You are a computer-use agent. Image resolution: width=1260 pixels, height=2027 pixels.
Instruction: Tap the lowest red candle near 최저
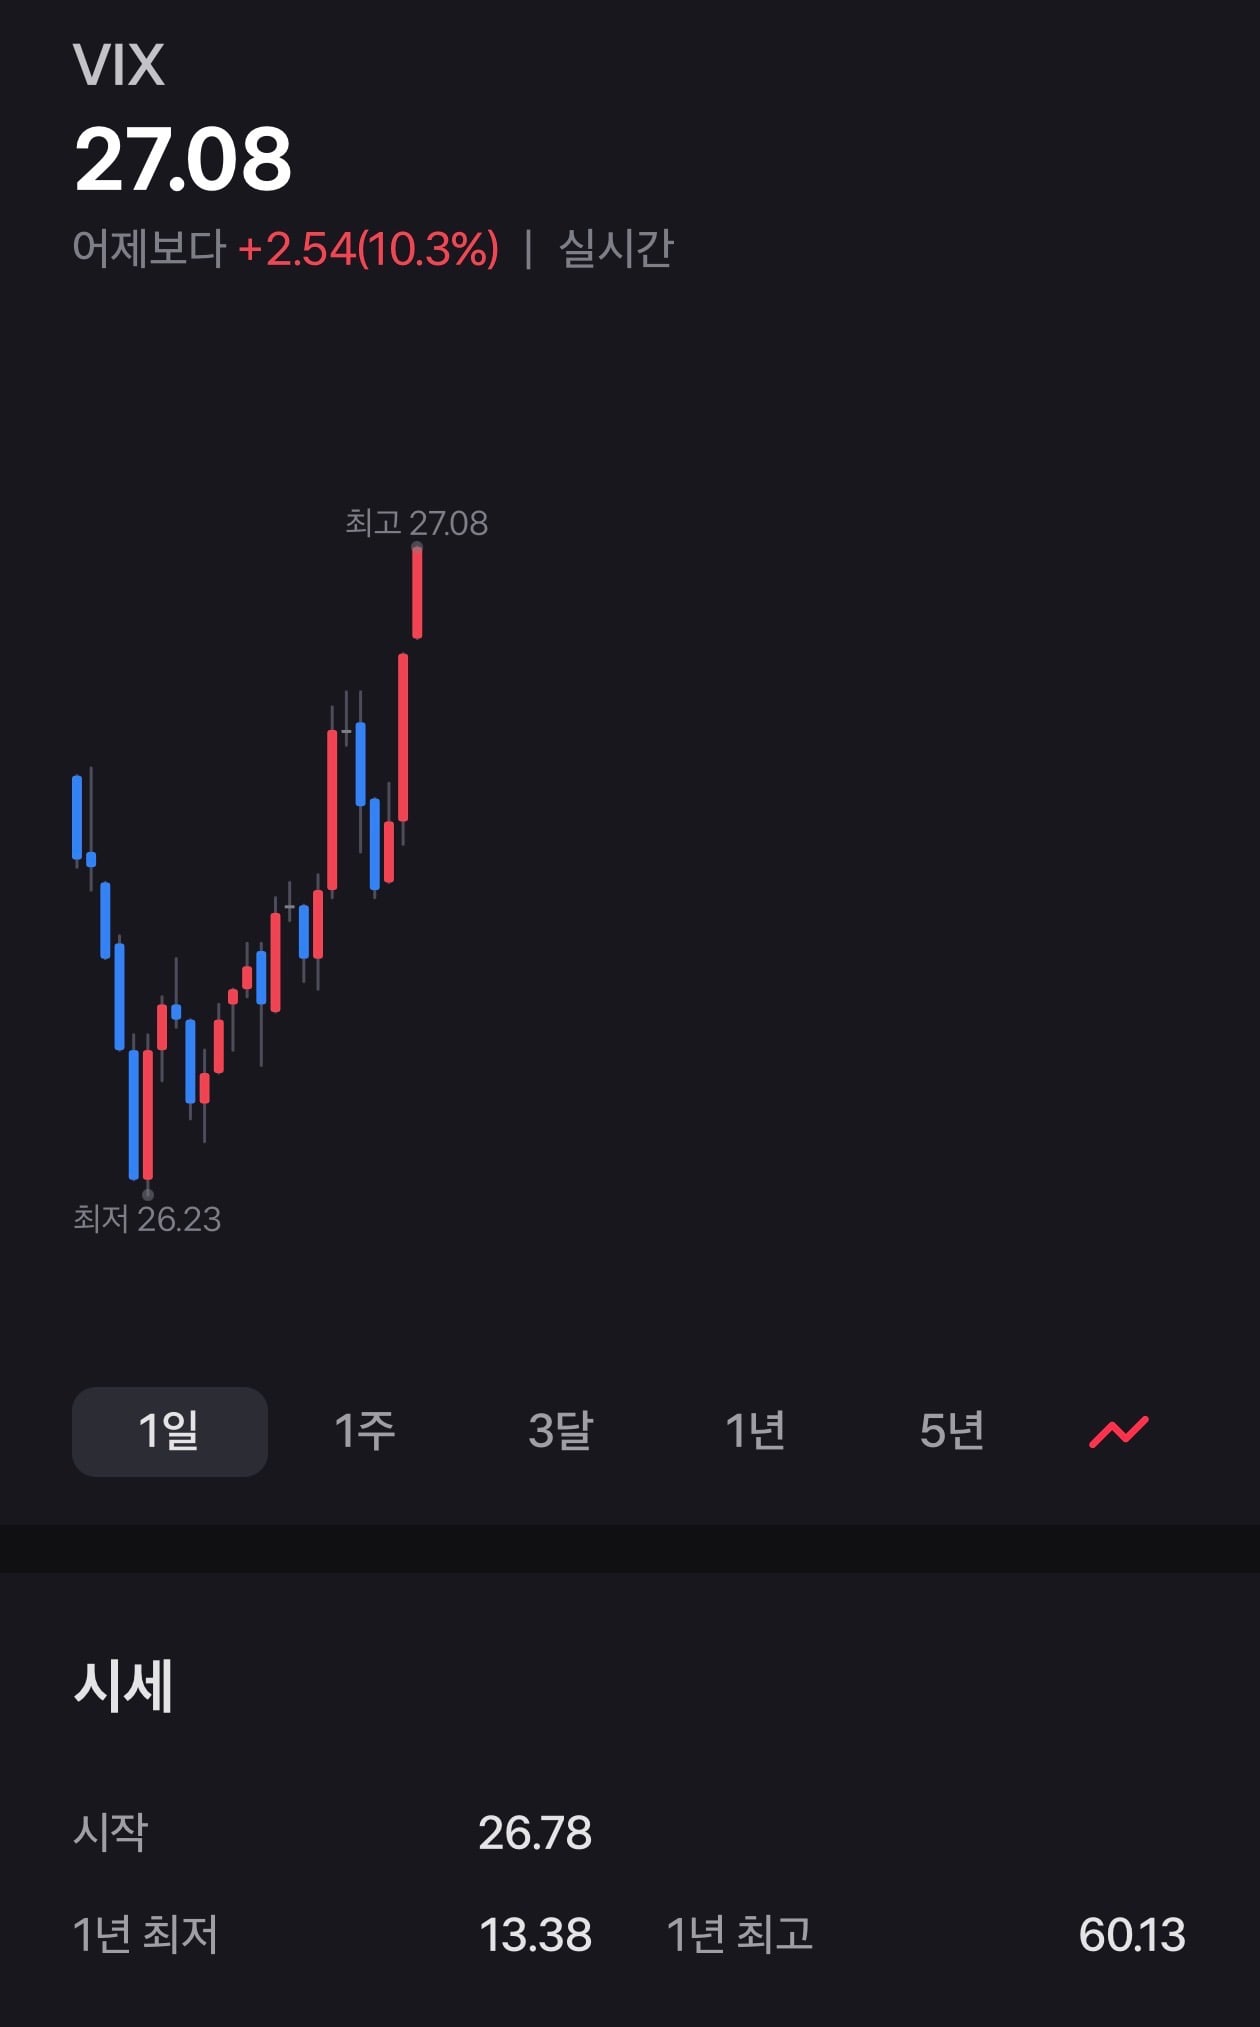[148, 1115]
